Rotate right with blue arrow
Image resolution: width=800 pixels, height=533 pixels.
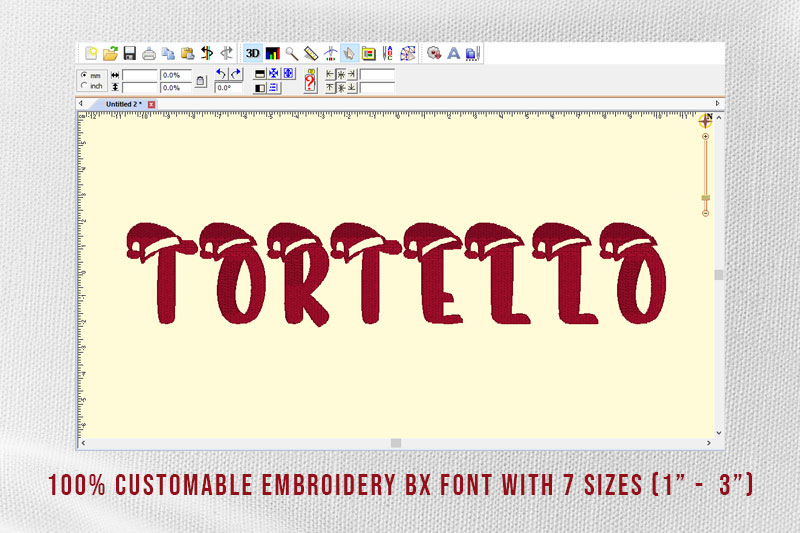coord(236,74)
